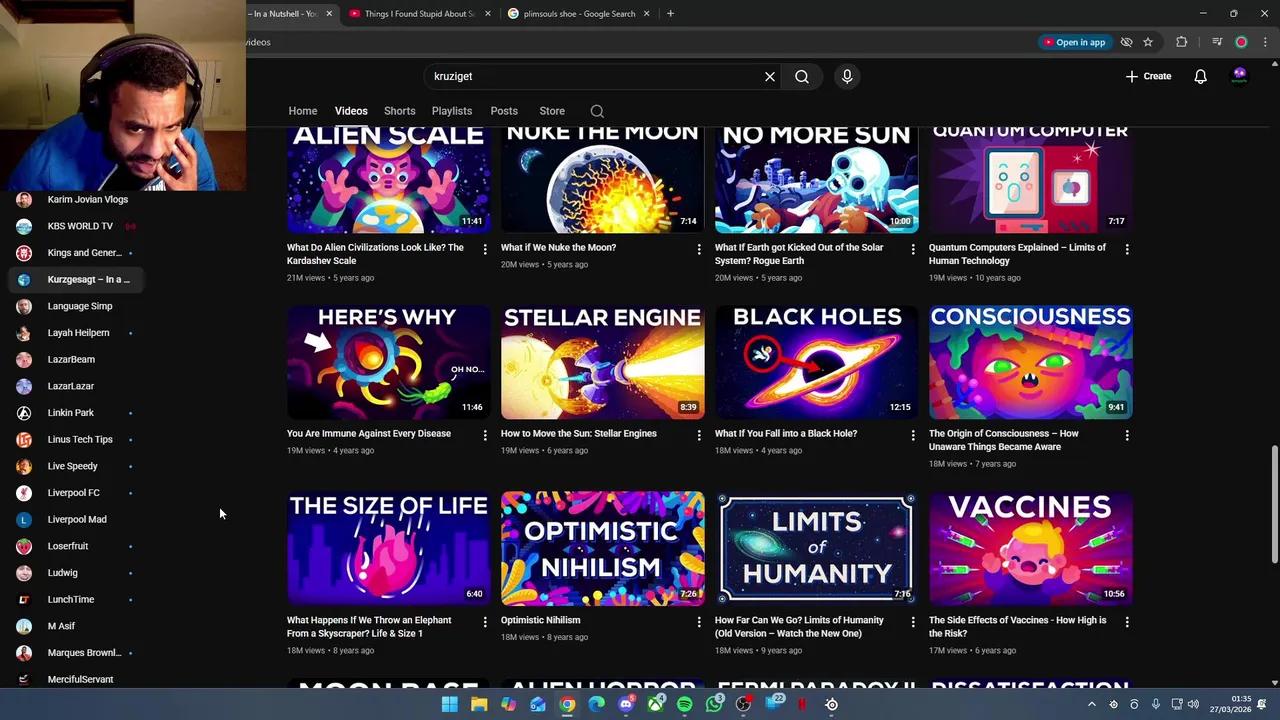Screen dimensions: 1280x720
Task: Open the Posts tab
Action: point(504,111)
